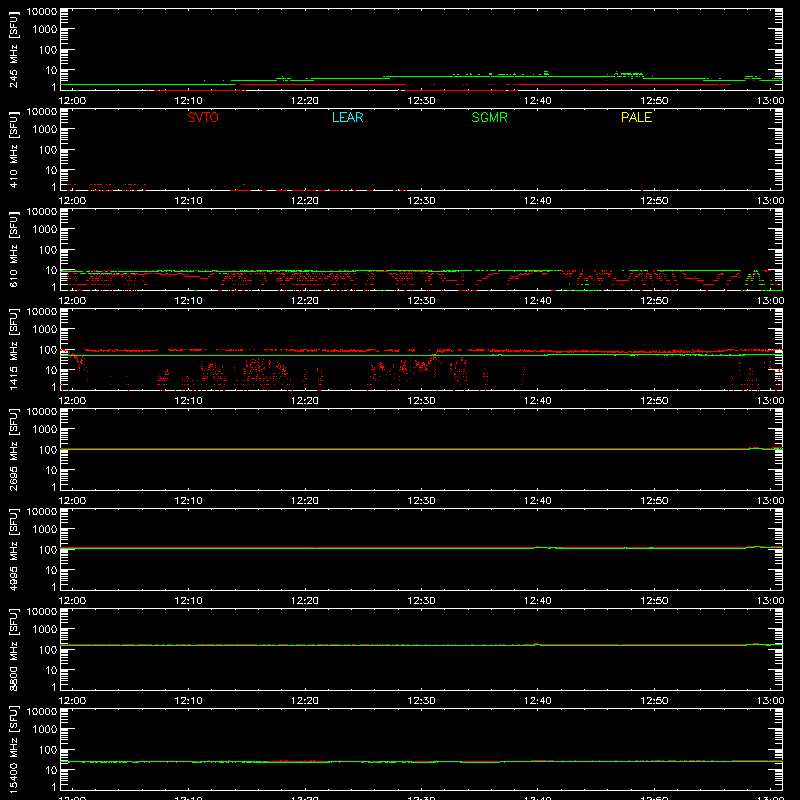Click 12:40 time label below 610 MHz plot
Image resolution: width=800 pixels, height=800 pixels.
tap(538, 301)
